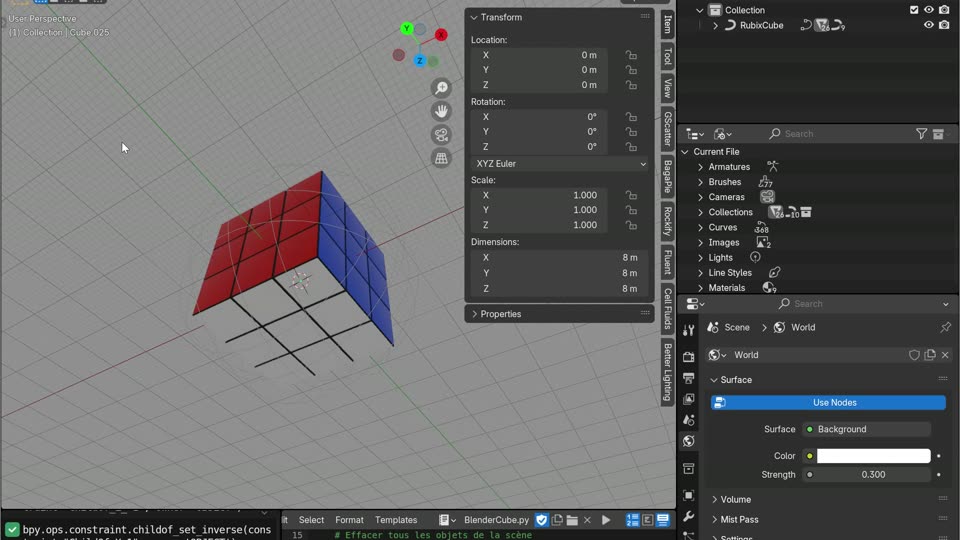Screen dimensions: 960x540
Task: Open text datablock browse dropdown
Action: click(448, 520)
